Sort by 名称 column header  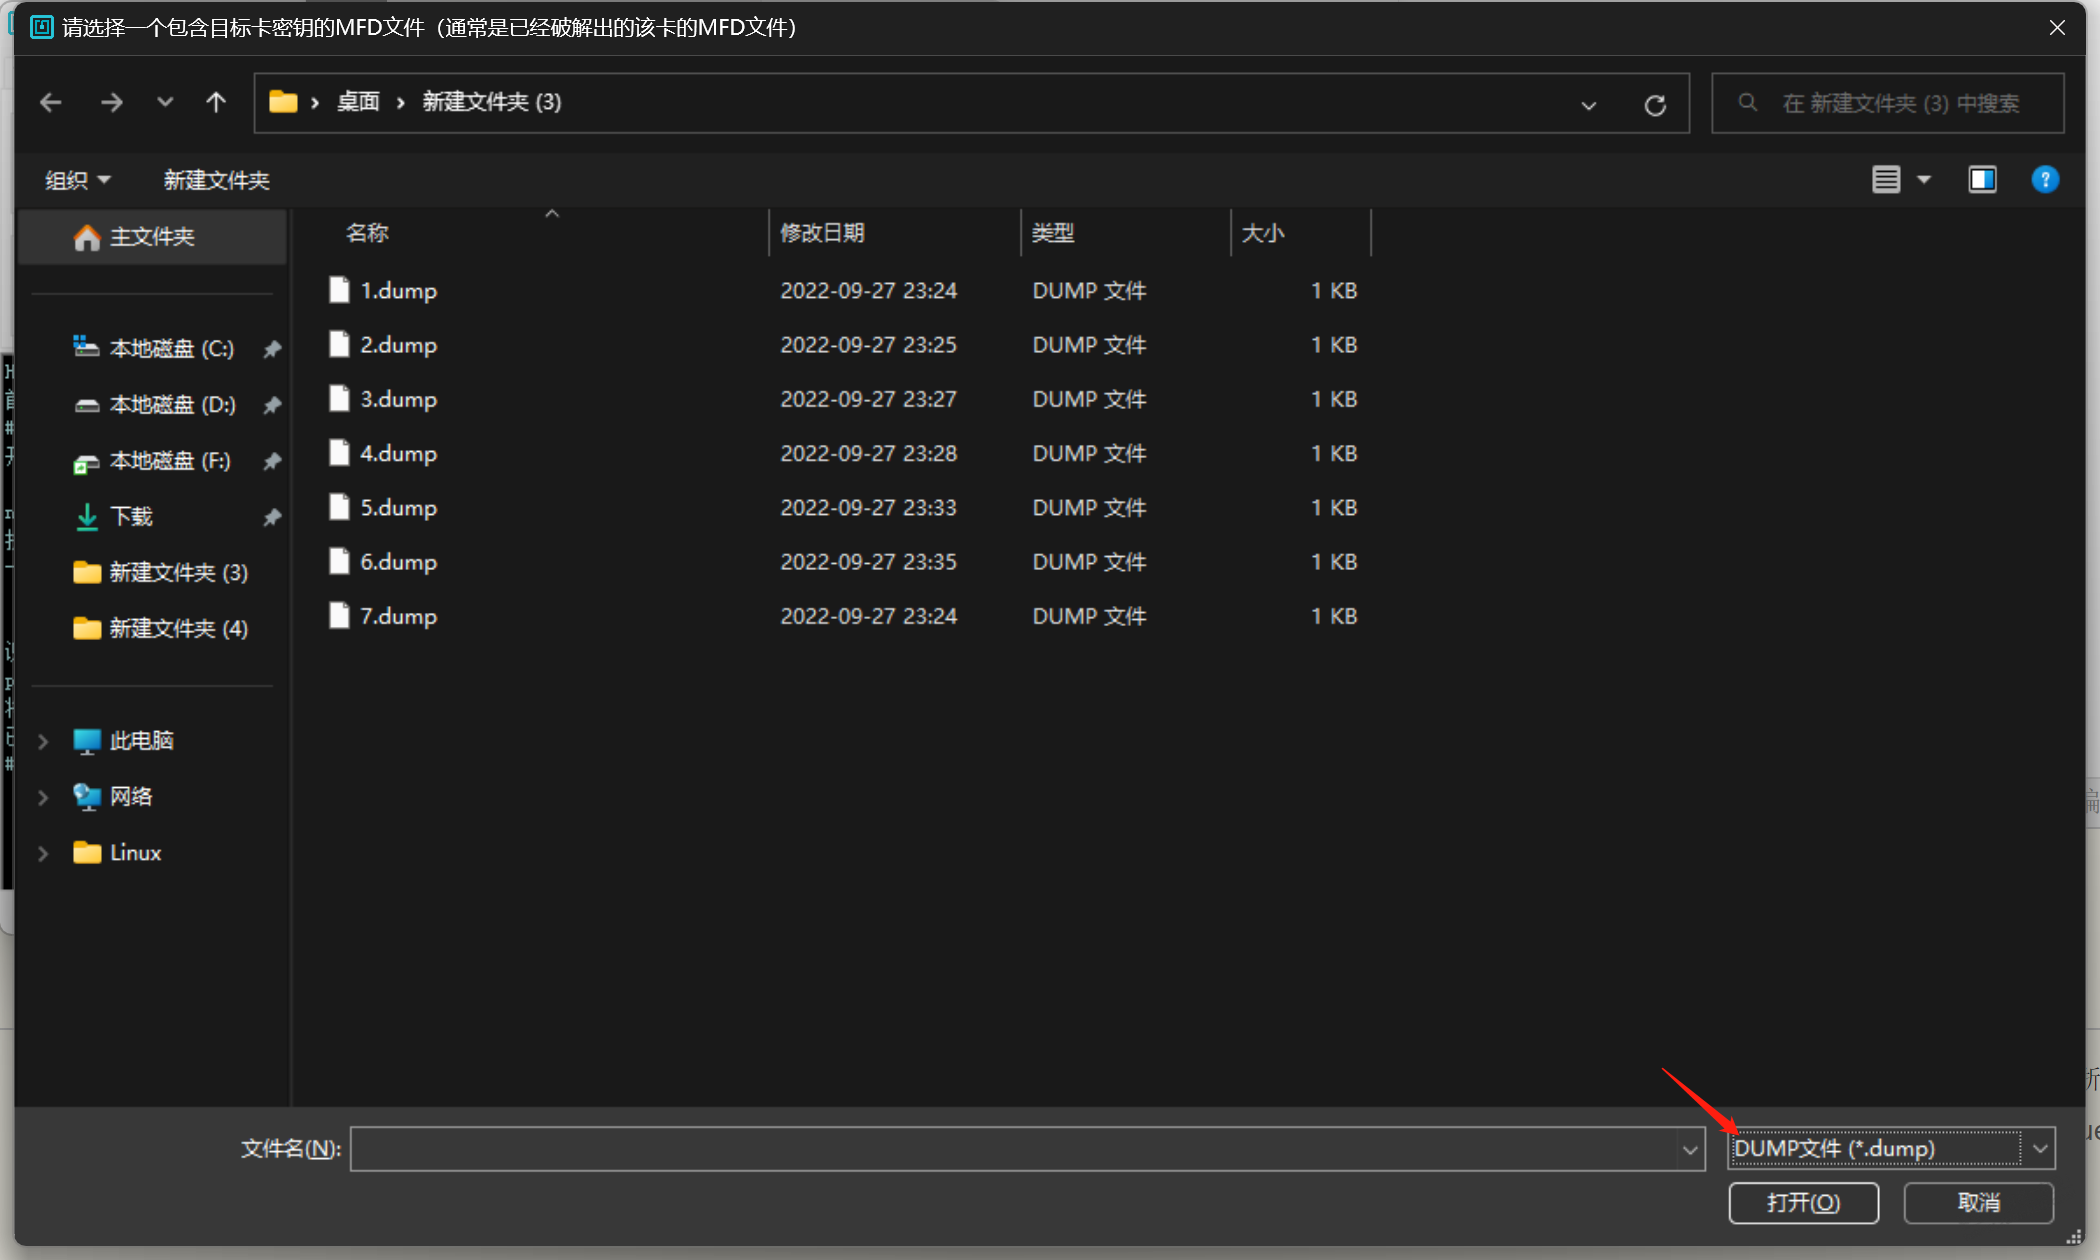(x=367, y=233)
